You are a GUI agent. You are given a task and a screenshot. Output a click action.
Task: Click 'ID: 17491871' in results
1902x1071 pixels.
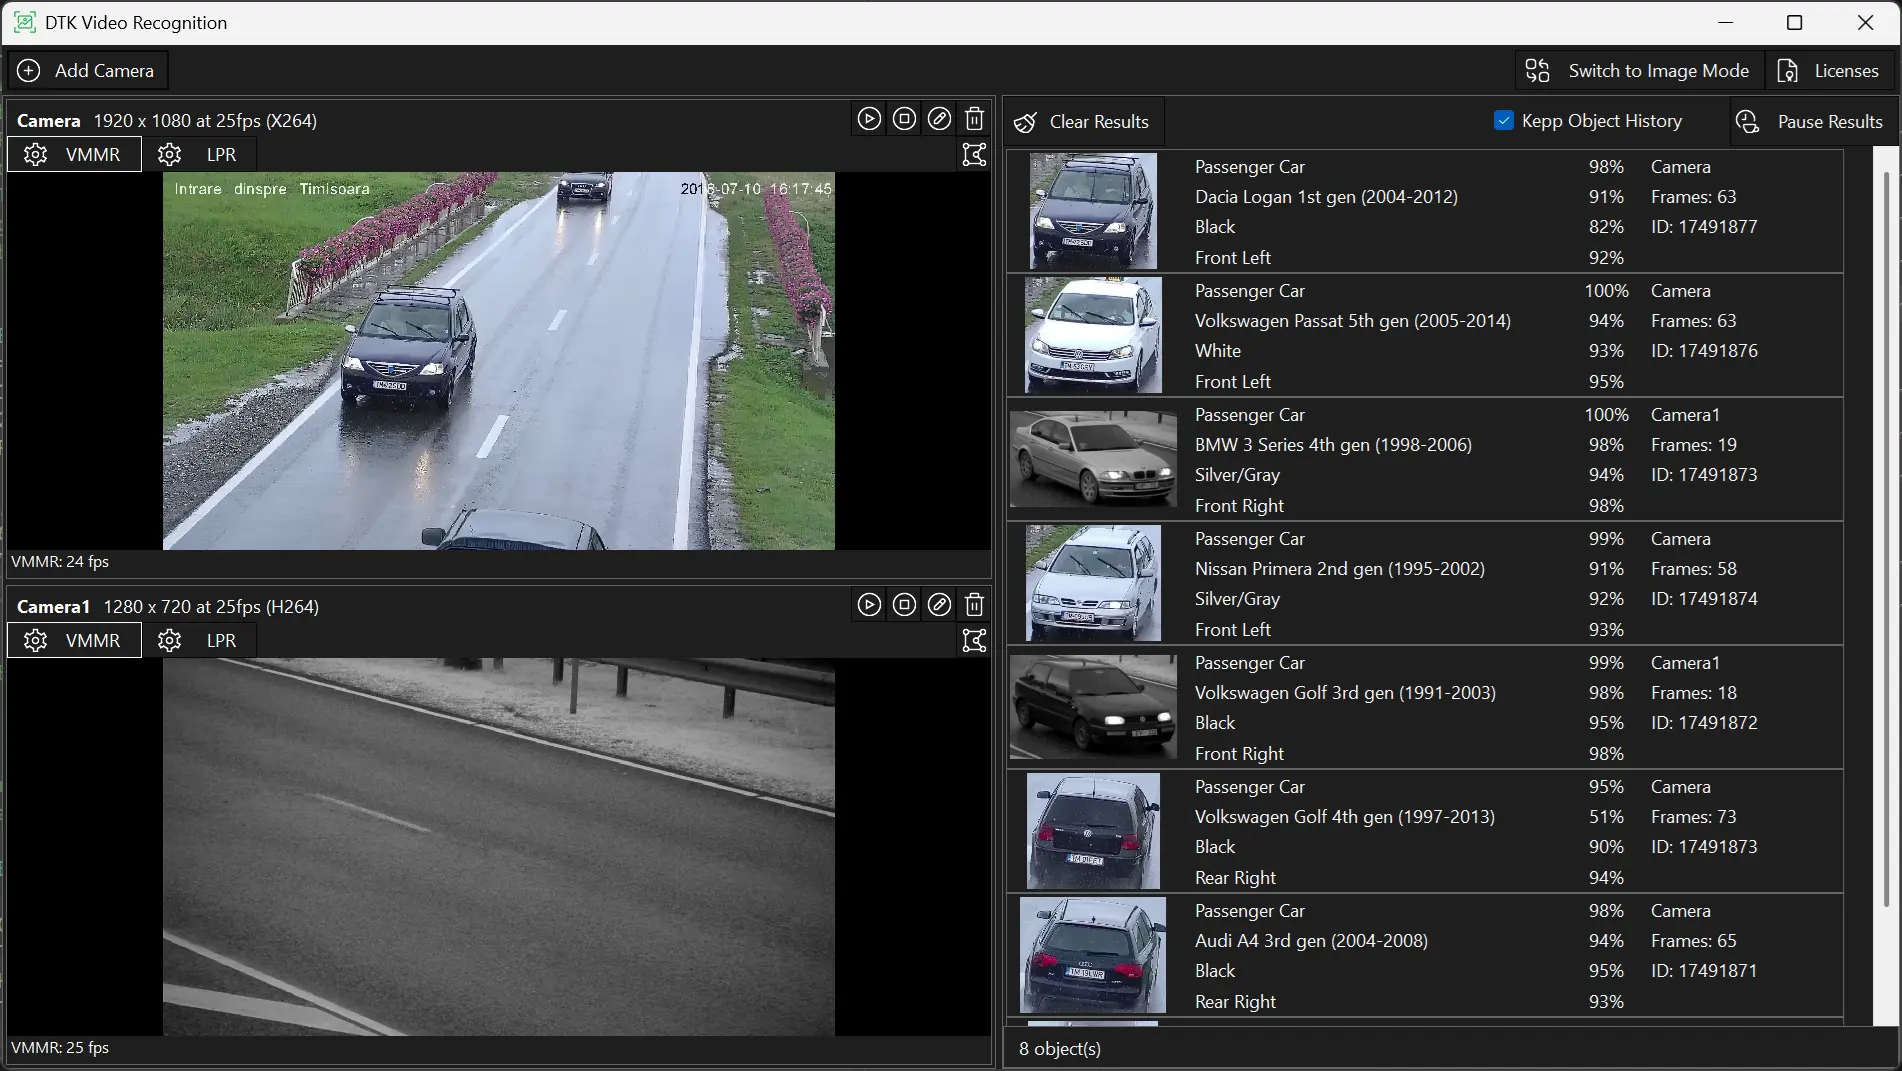pyautogui.click(x=1704, y=971)
